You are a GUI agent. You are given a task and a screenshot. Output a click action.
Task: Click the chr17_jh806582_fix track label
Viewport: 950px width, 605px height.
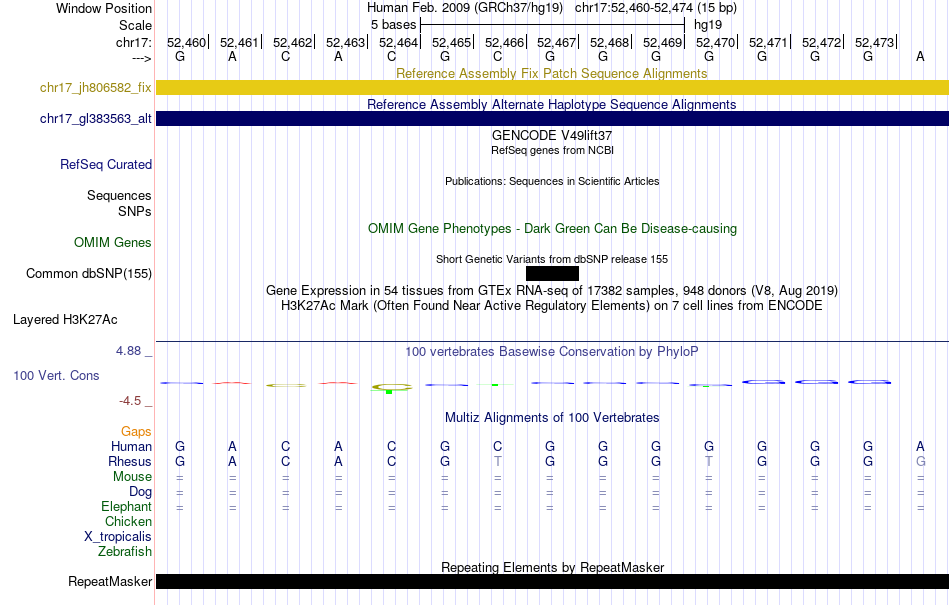click(96, 87)
